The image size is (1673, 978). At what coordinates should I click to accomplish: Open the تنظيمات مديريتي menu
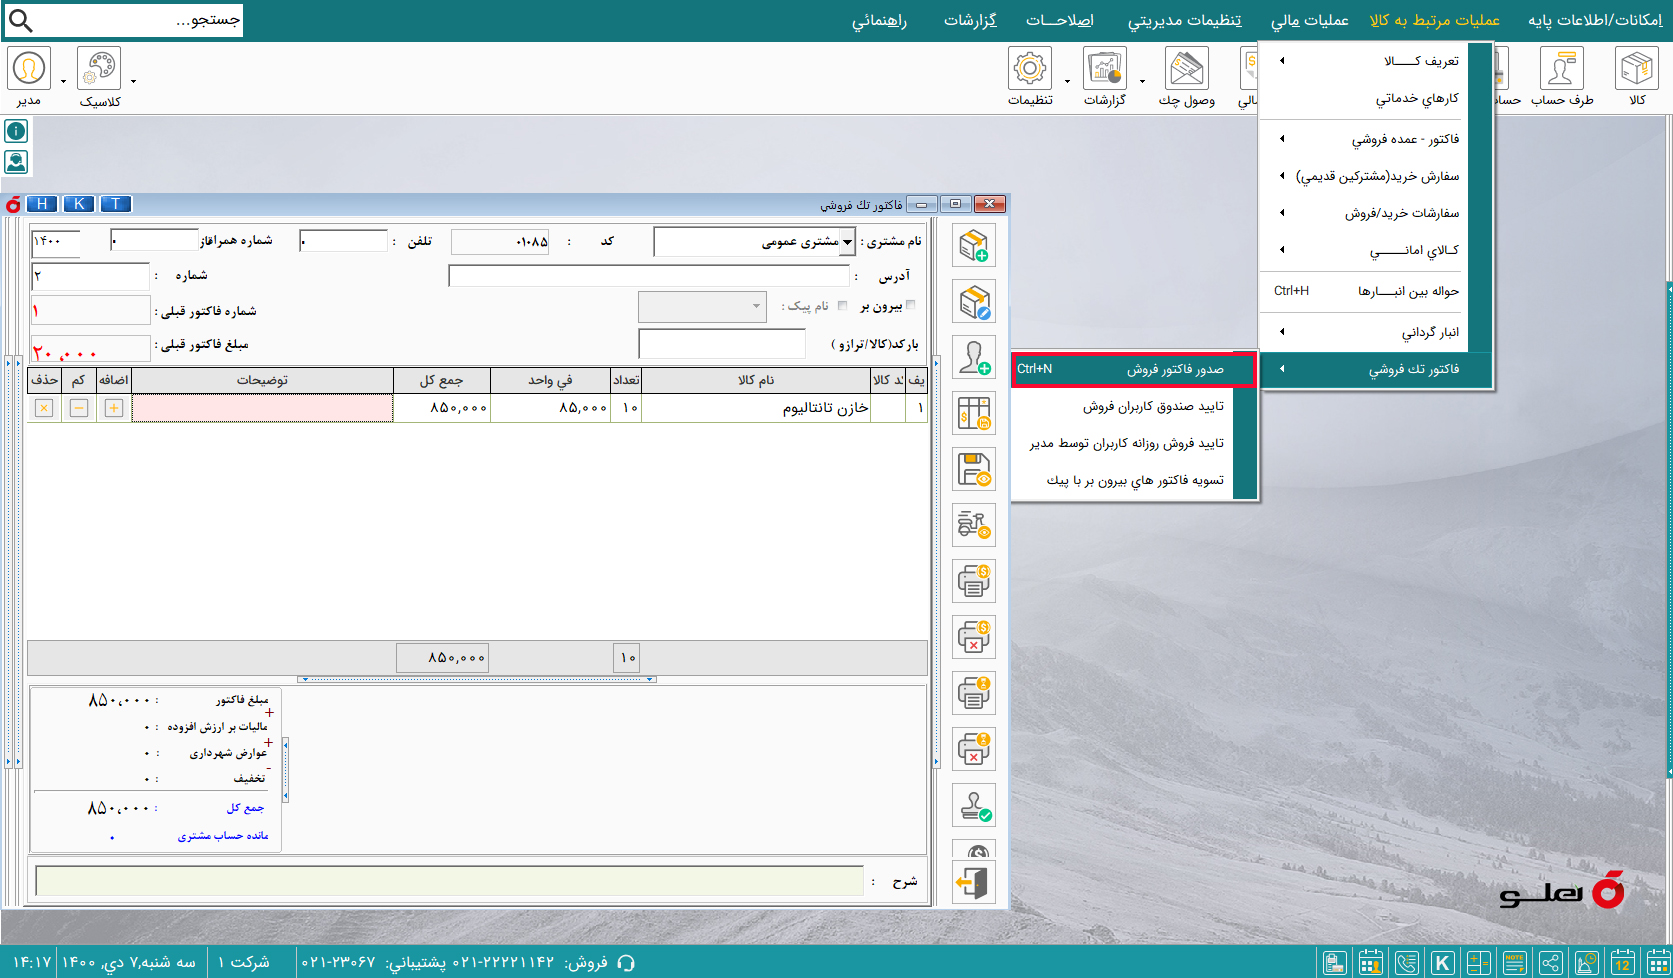[1185, 20]
